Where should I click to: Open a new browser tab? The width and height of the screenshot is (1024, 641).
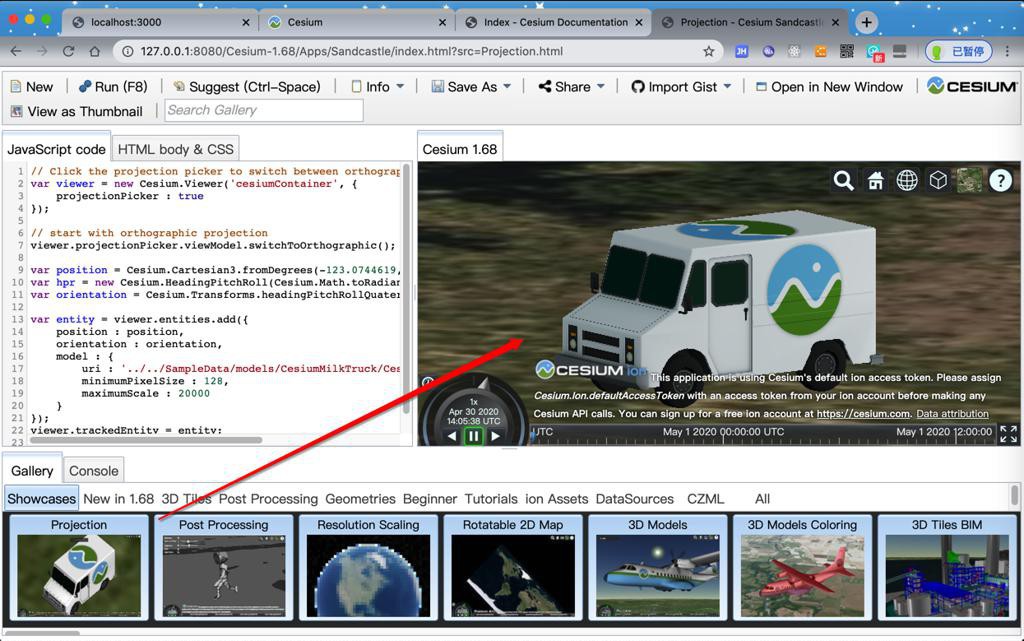click(x=866, y=22)
